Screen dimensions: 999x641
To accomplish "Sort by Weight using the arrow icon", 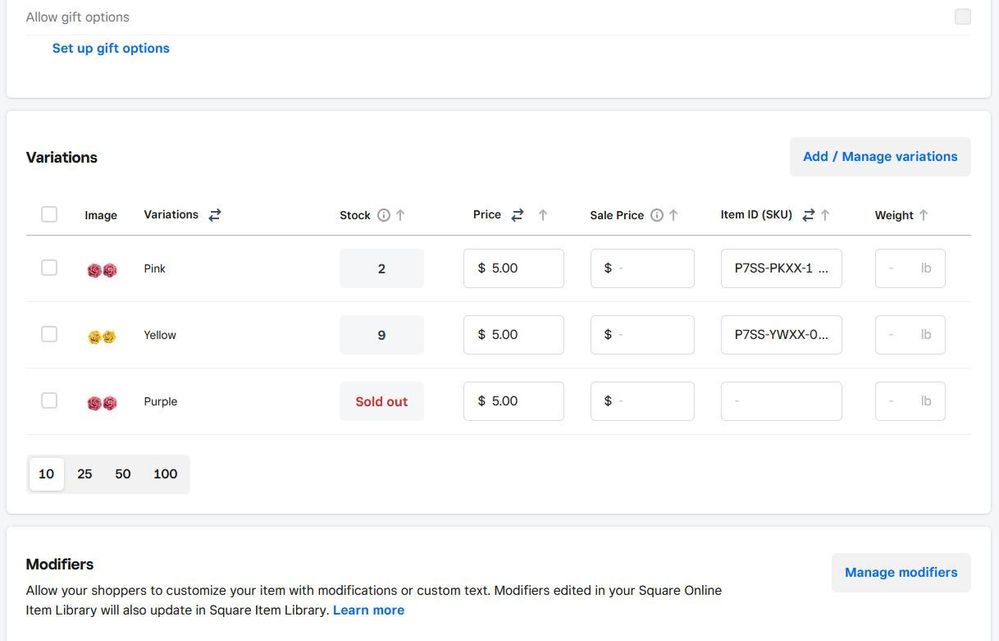I will point(923,215).
